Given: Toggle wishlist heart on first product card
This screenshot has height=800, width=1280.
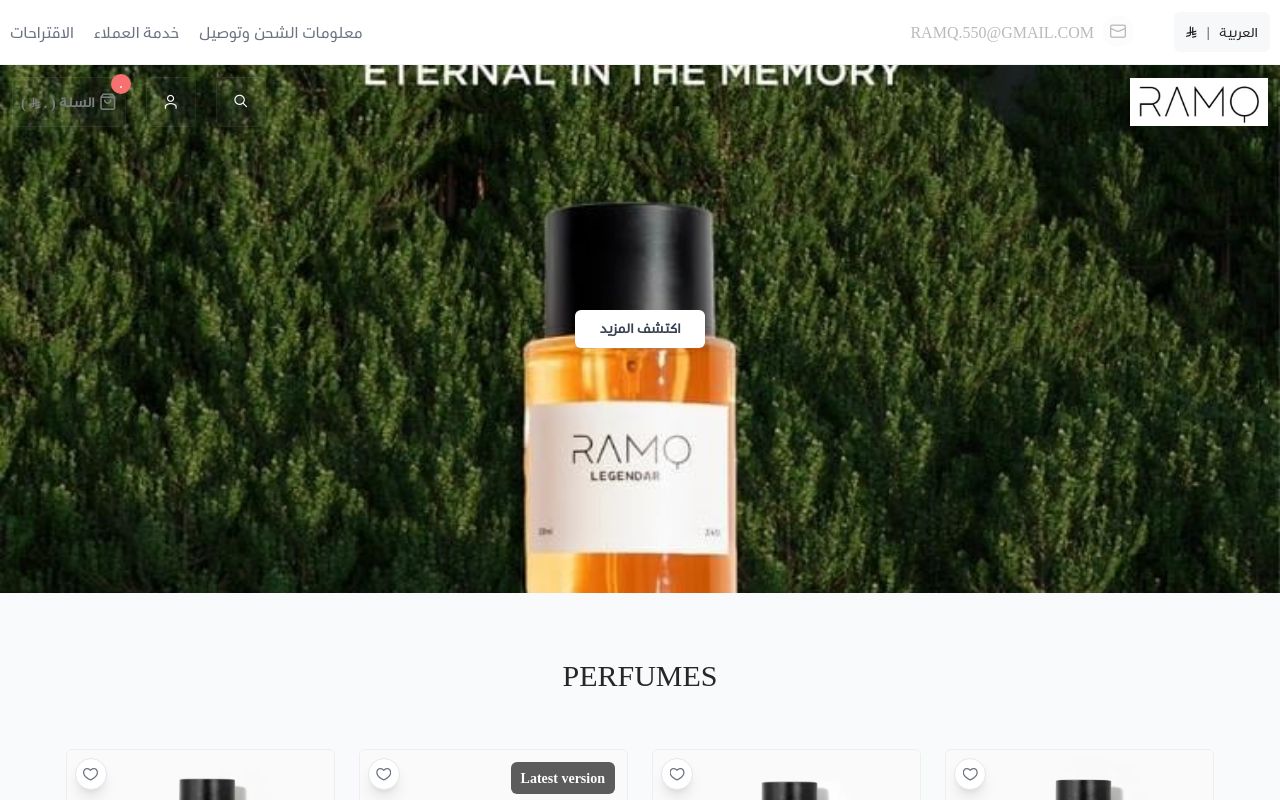Looking at the screenshot, I should (x=91, y=774).
